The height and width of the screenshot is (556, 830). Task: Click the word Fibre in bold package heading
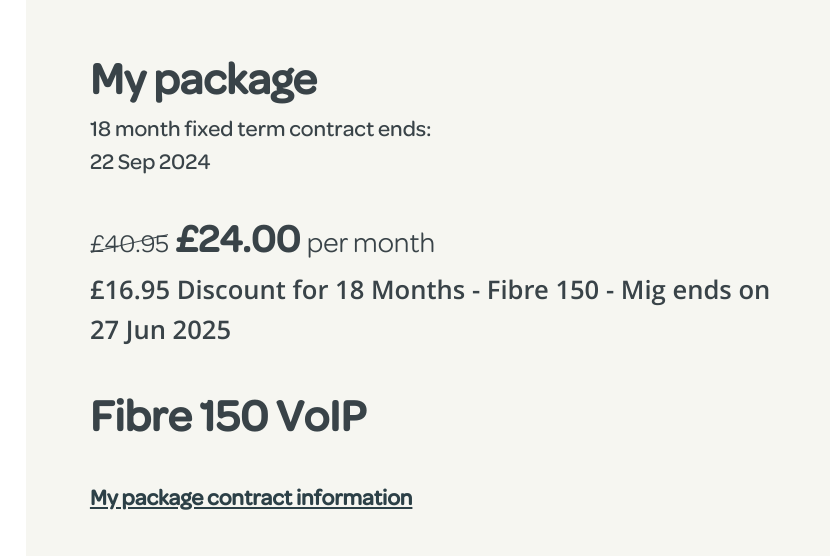click(140, 416)
